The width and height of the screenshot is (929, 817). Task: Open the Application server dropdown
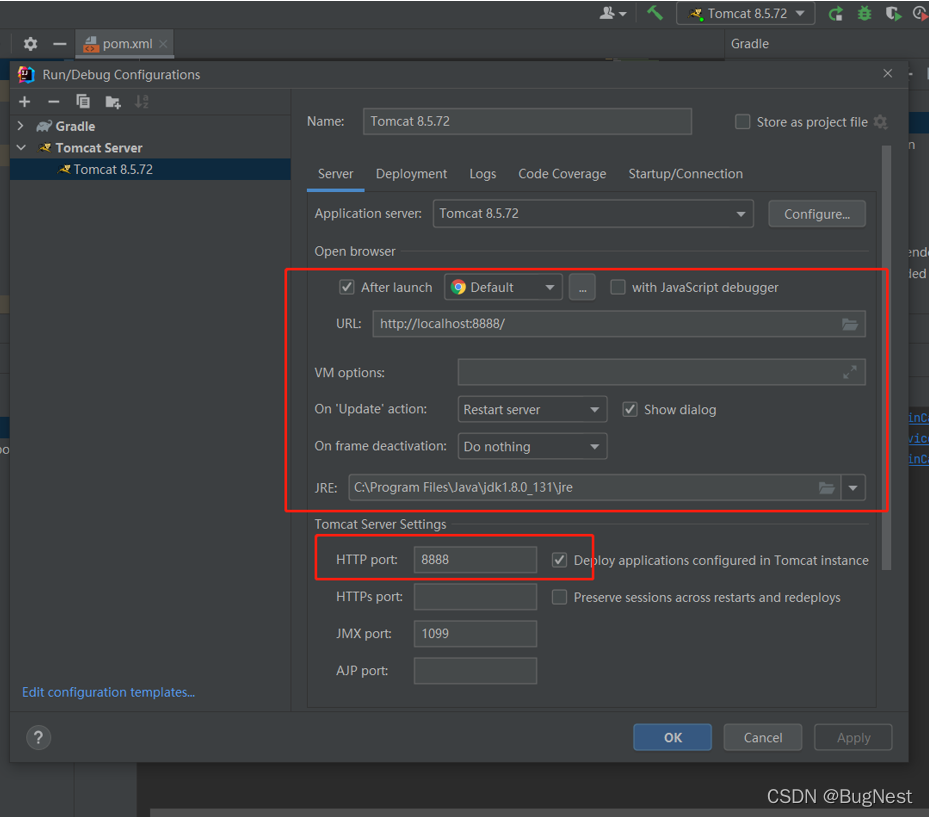(593, 214)
